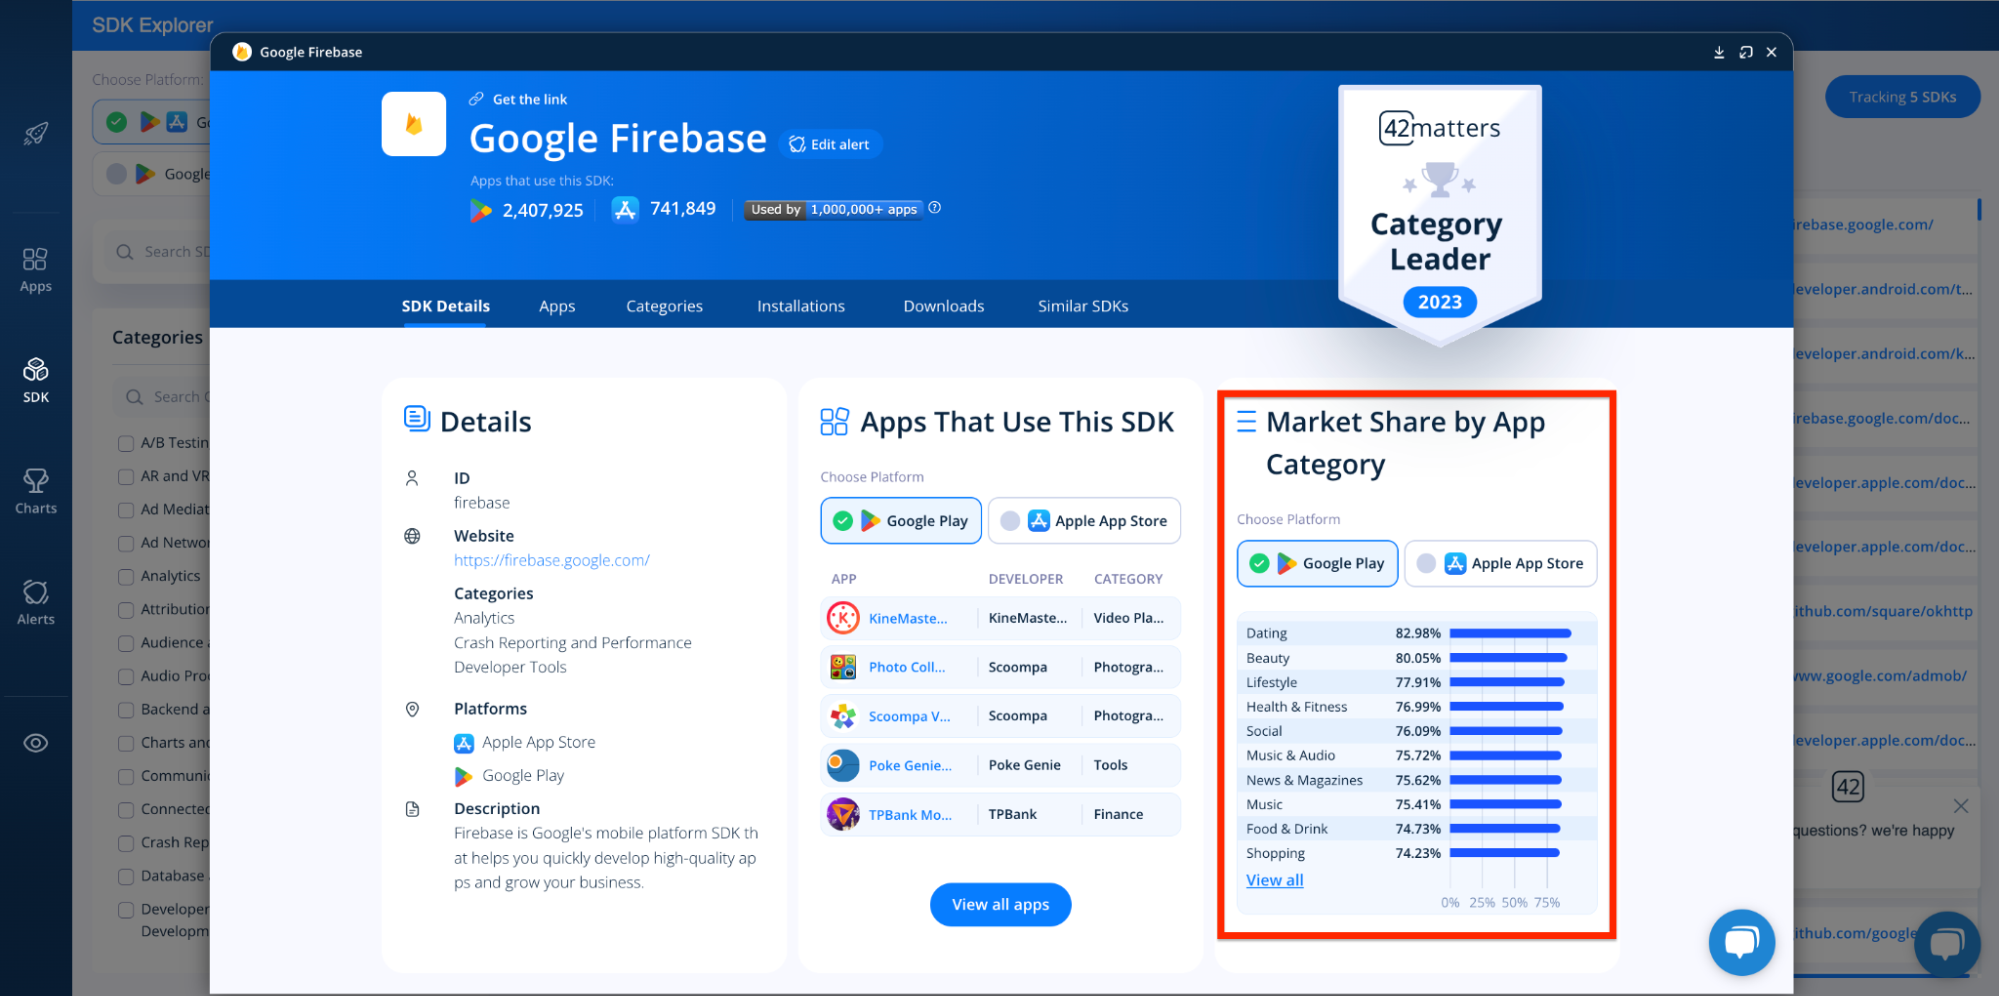
Task: Click the rocket icon in left sidebar
Action: pyautogui.click(x=35, y=133)
